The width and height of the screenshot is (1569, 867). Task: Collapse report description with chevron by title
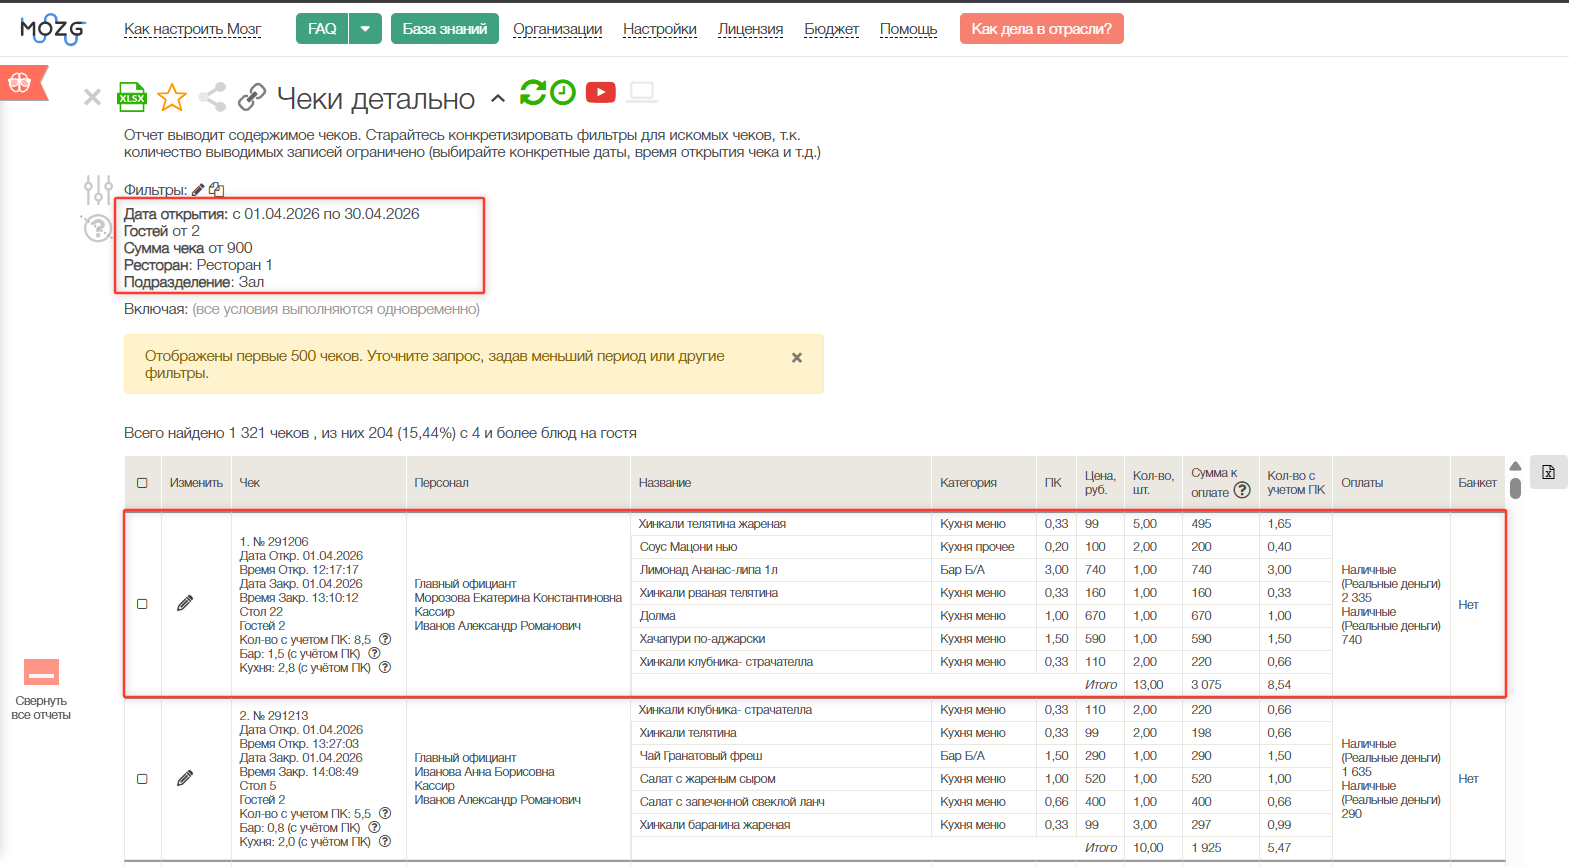click(x=498, y=99)
